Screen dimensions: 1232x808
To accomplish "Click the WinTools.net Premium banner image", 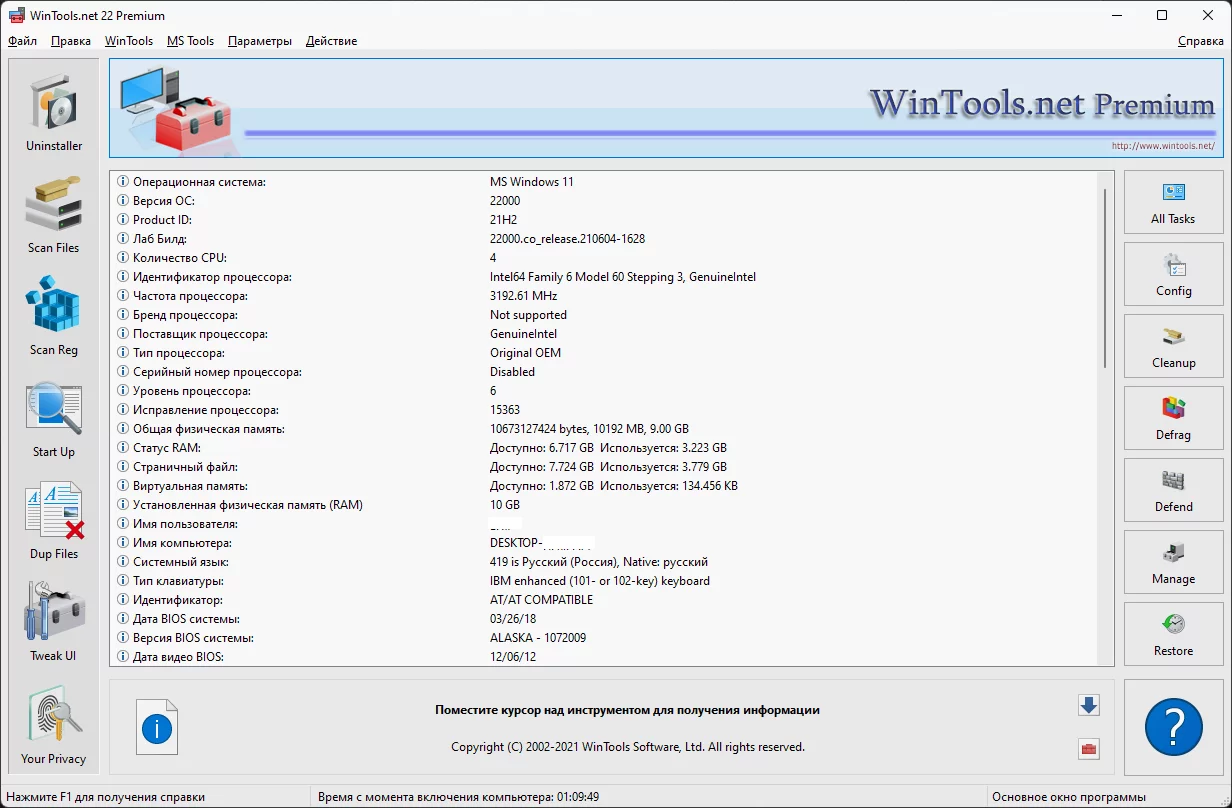I will click(x=665, y=107).
